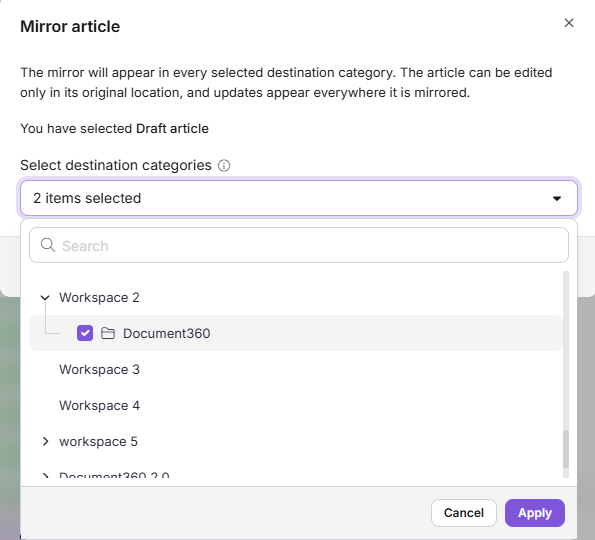Screen dimensions: 595x540
Task: Select the Document360 category row
Action: click(x=296, y=333)
